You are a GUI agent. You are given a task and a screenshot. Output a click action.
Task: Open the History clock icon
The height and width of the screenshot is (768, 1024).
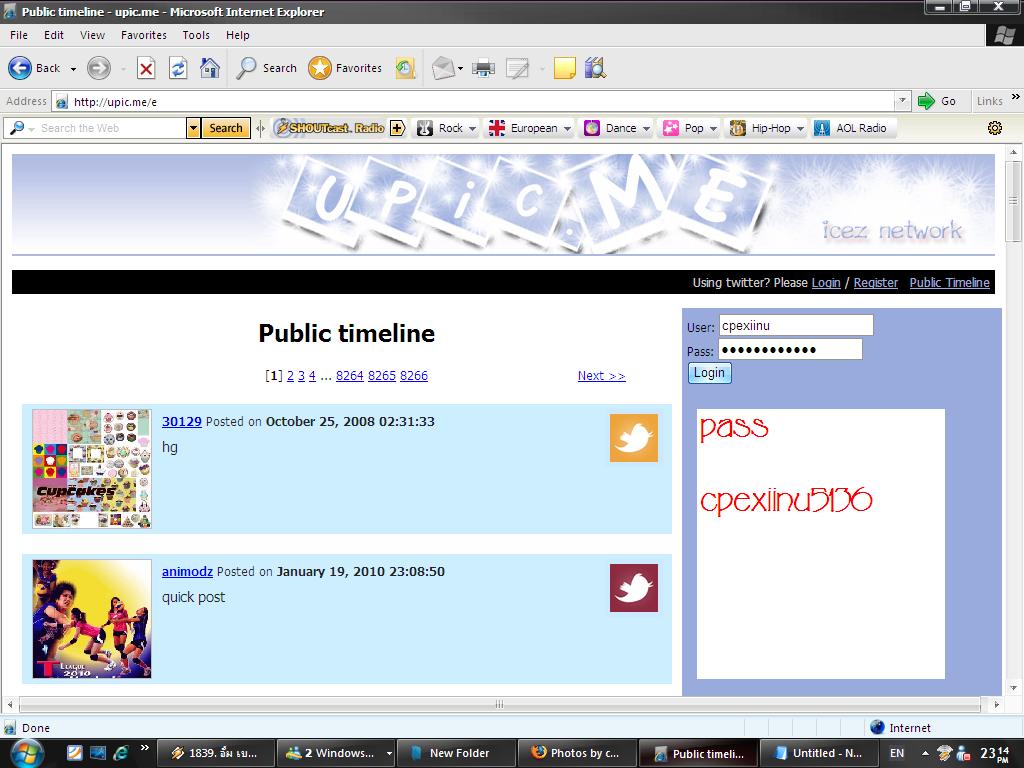(405, 68)
